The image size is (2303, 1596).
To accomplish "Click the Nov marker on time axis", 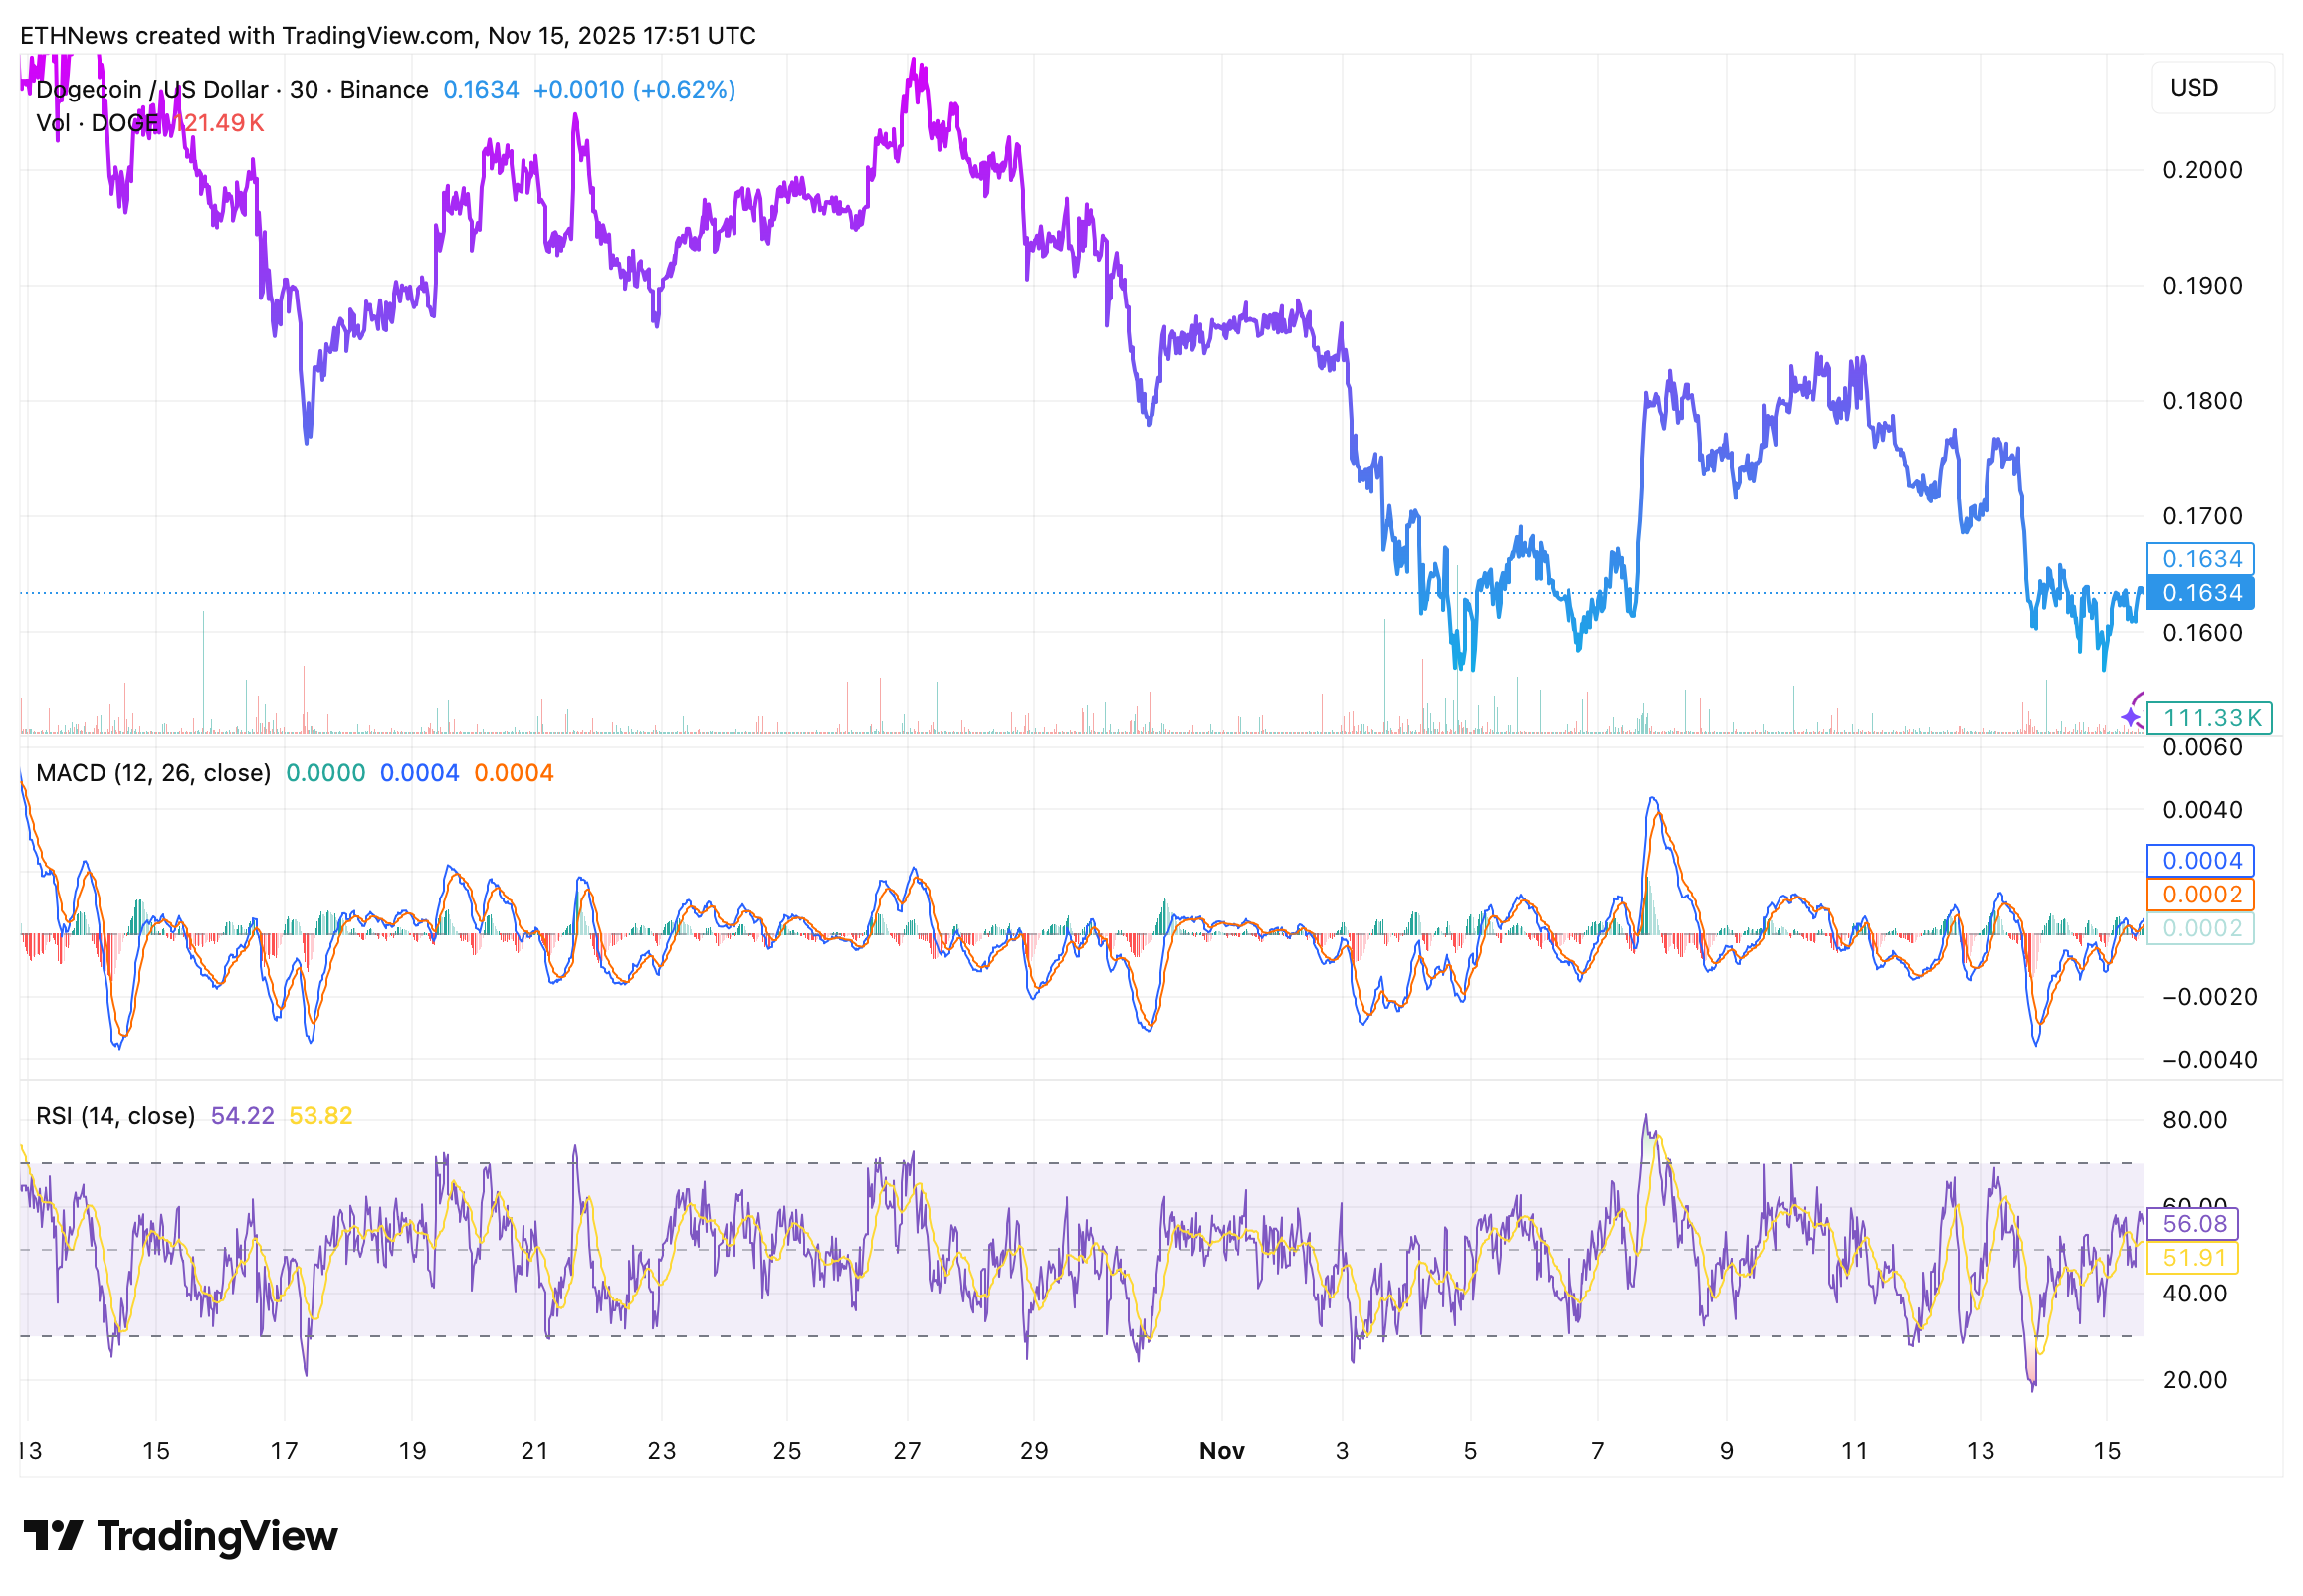I will click(1221, 1451).
